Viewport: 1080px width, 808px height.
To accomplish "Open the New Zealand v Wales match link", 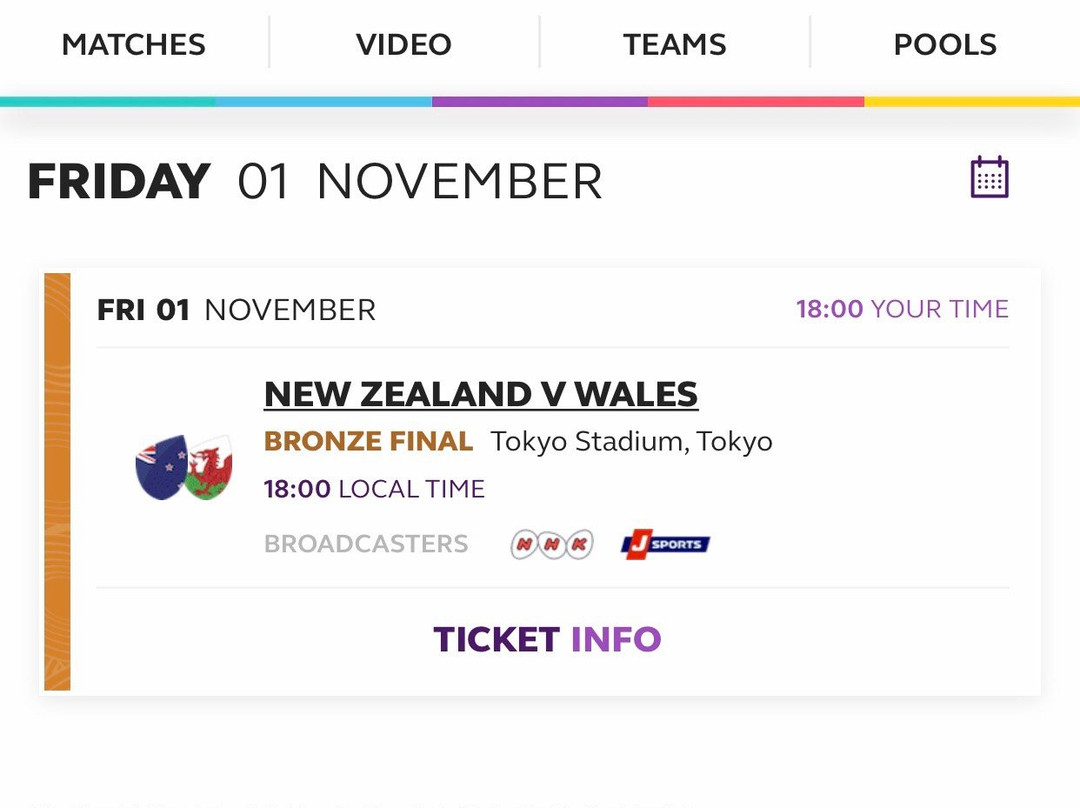I will (x=481, y=395).
